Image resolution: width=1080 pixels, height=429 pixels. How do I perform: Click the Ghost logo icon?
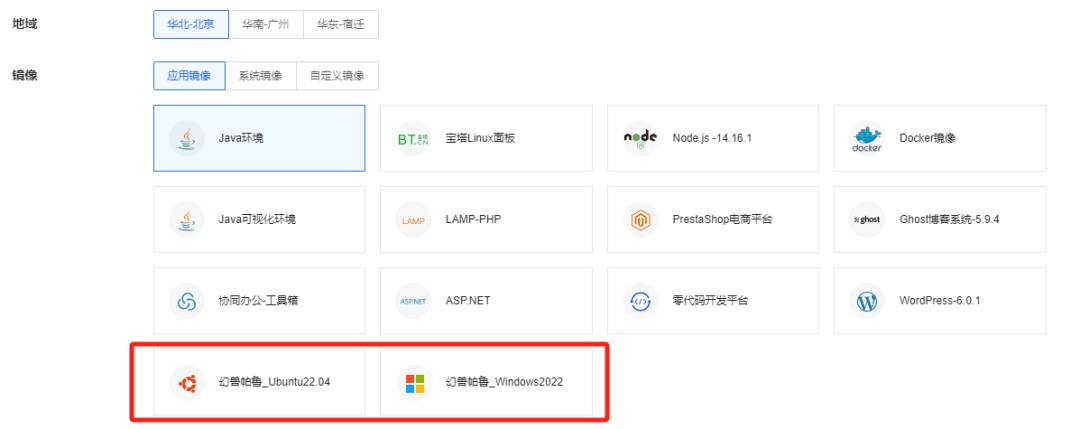click(x=867, y=220)
